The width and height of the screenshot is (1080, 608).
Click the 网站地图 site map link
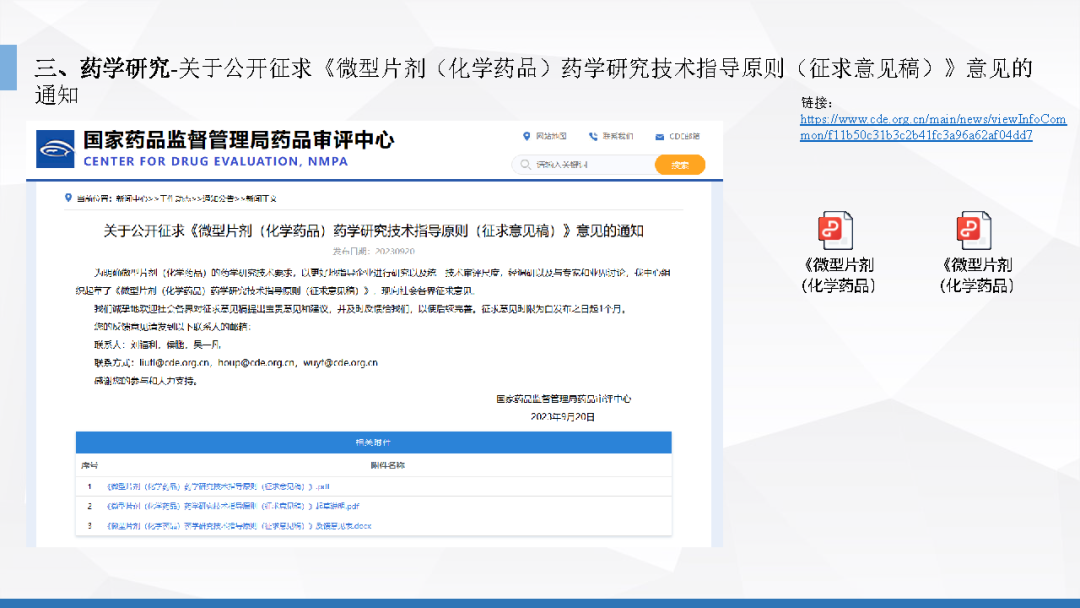(551, 137)
